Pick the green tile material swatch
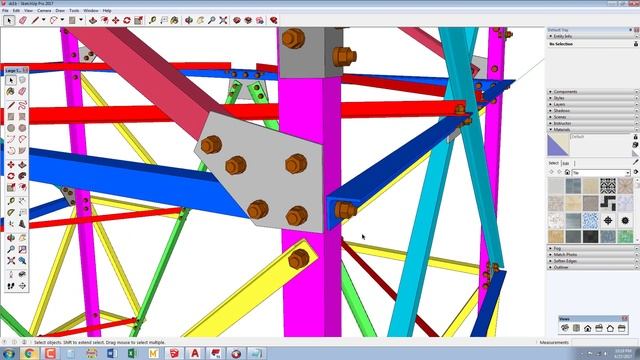640x360 pixels. pyautogui.click(x=625, y=237)
